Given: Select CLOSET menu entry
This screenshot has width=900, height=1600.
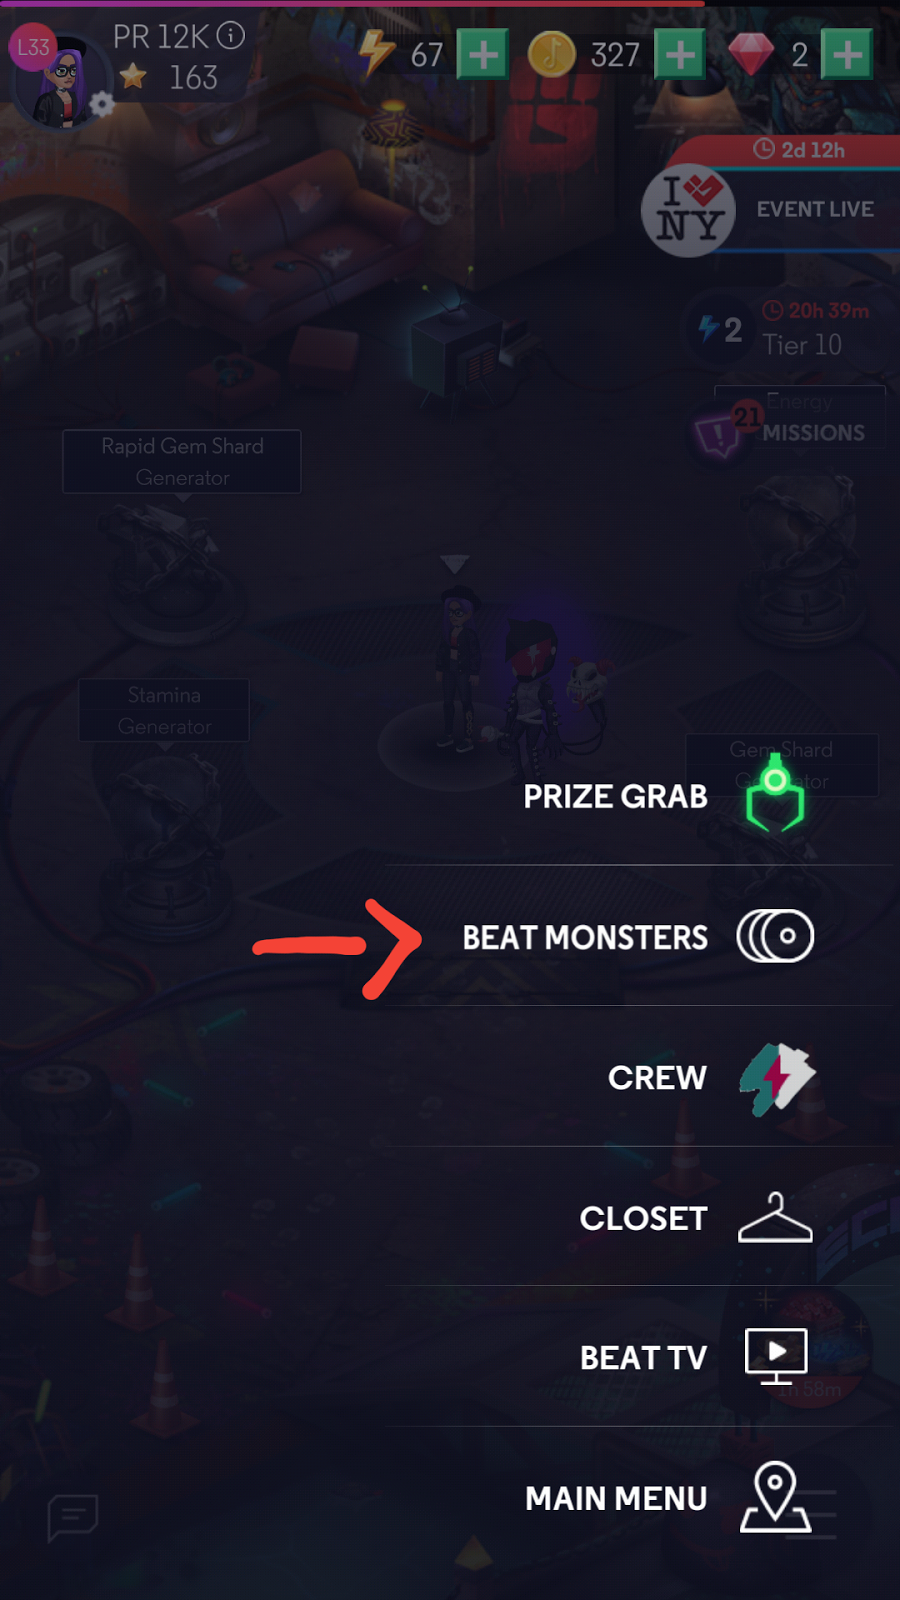Looking at the screenshot, I should point(640,1217).
